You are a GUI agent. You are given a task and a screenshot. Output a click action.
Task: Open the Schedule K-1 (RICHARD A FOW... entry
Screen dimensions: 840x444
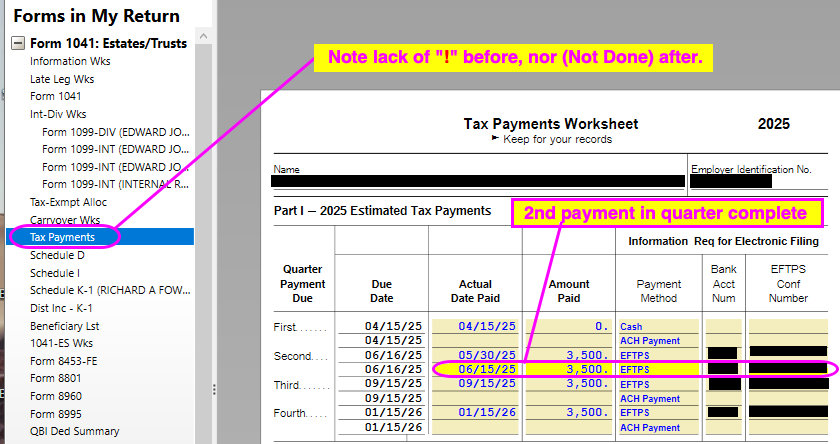109,290
